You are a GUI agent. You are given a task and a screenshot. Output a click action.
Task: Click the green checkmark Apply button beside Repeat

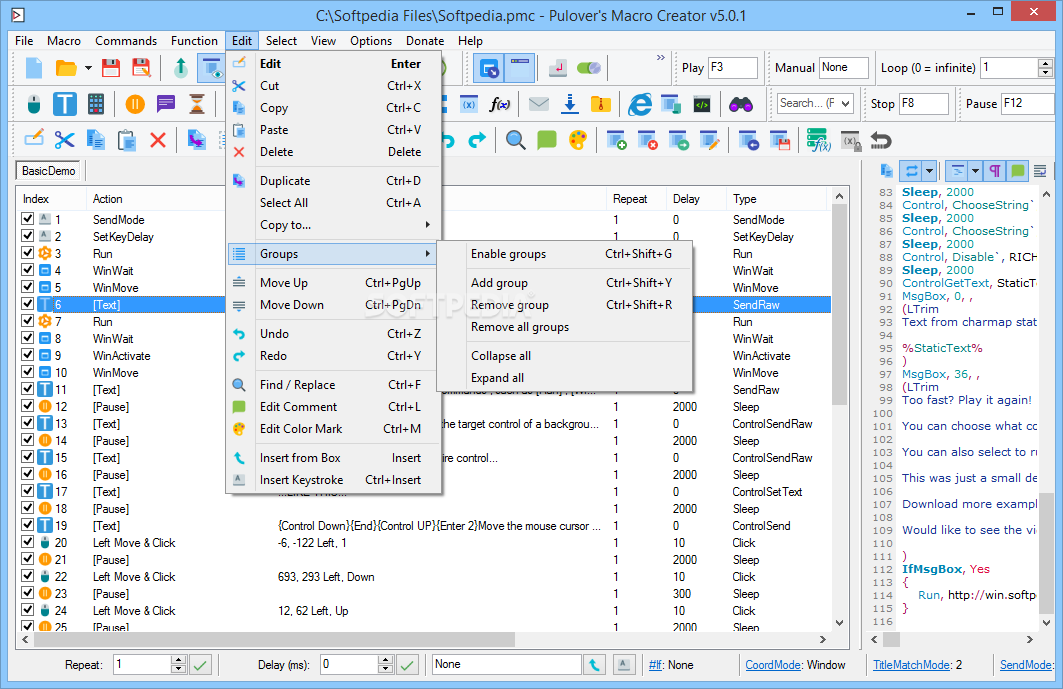[x=200, y=665]
